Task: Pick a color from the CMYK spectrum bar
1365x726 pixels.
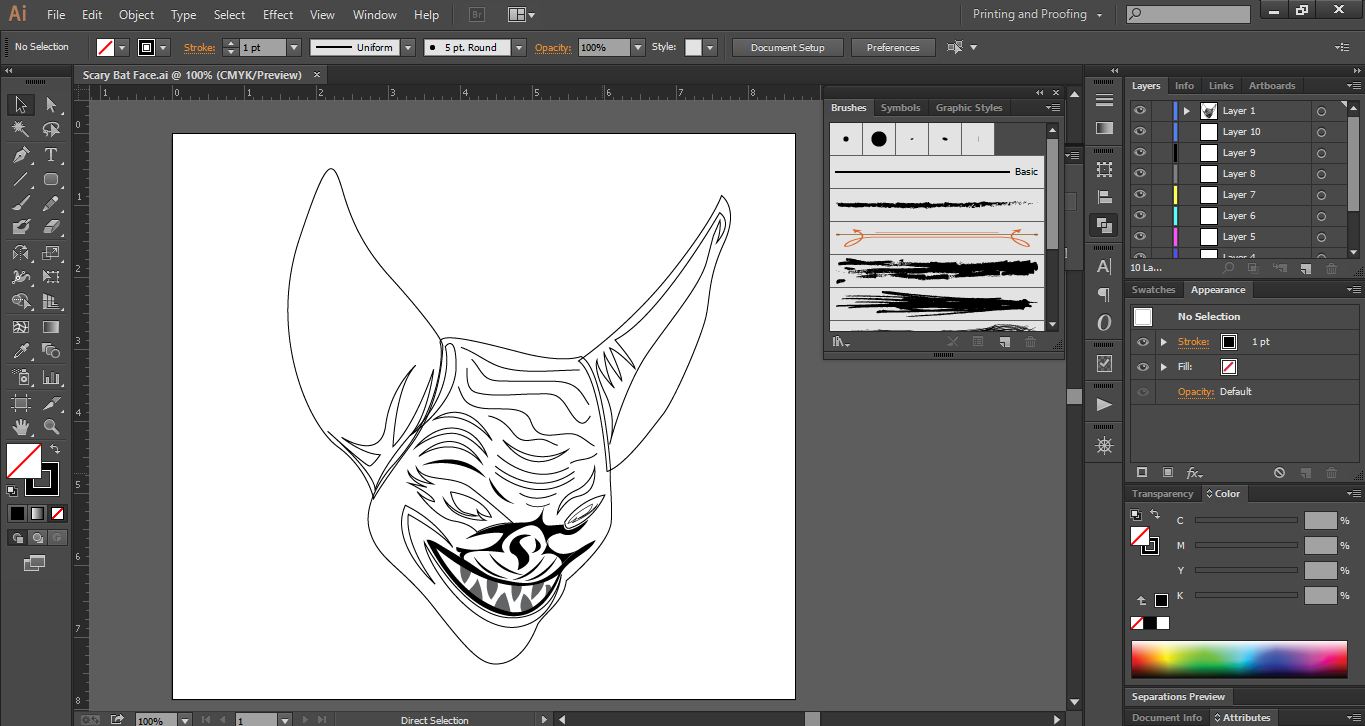Action: pyautogui.click(x=1238, y=660)
